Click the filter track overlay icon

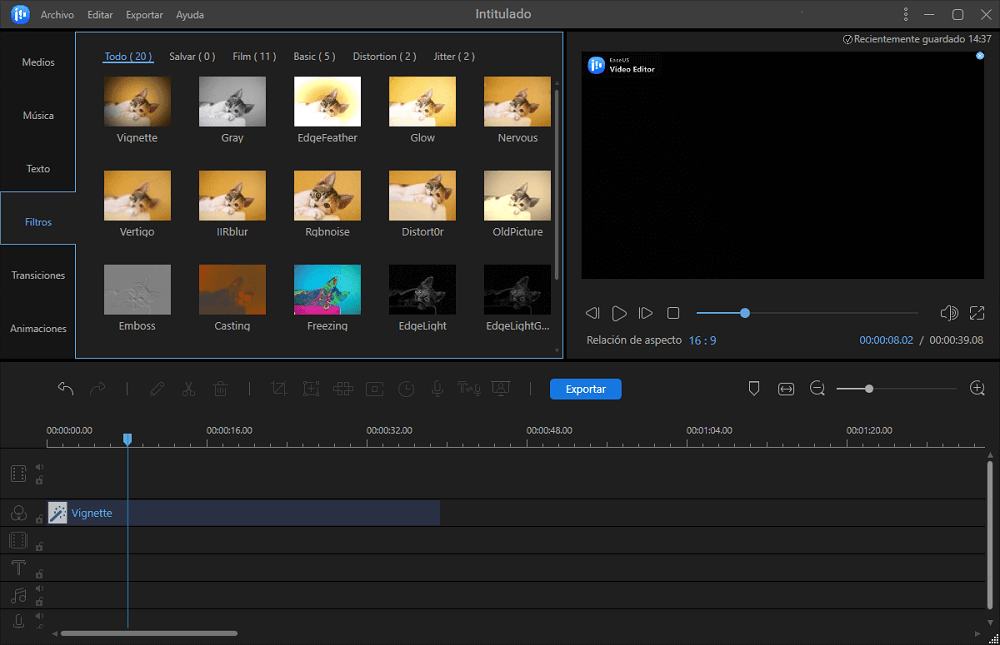(18, 513)
